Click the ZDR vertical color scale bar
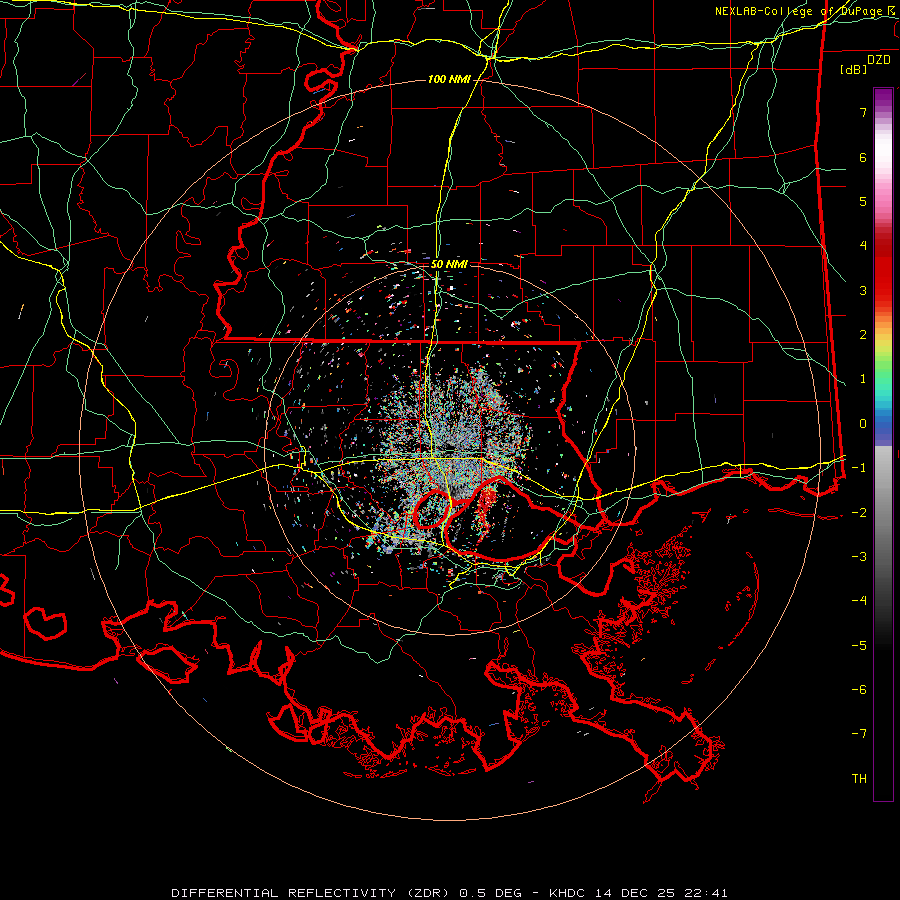 [x=883, y=444]
